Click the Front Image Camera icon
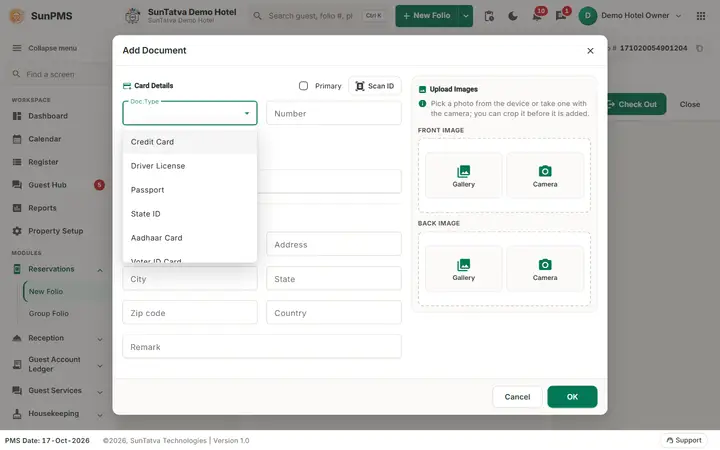720x450 pixels. coord(545,171)
